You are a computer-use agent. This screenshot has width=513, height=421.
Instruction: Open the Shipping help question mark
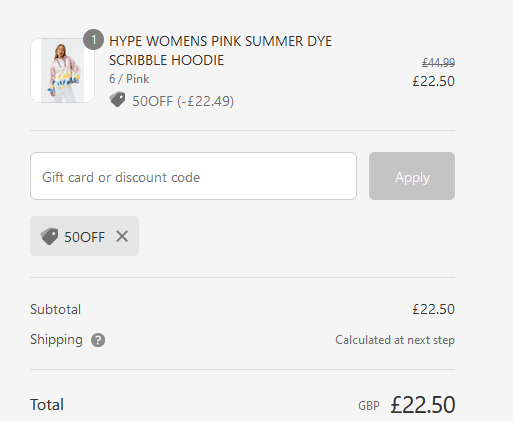[98, 340]
